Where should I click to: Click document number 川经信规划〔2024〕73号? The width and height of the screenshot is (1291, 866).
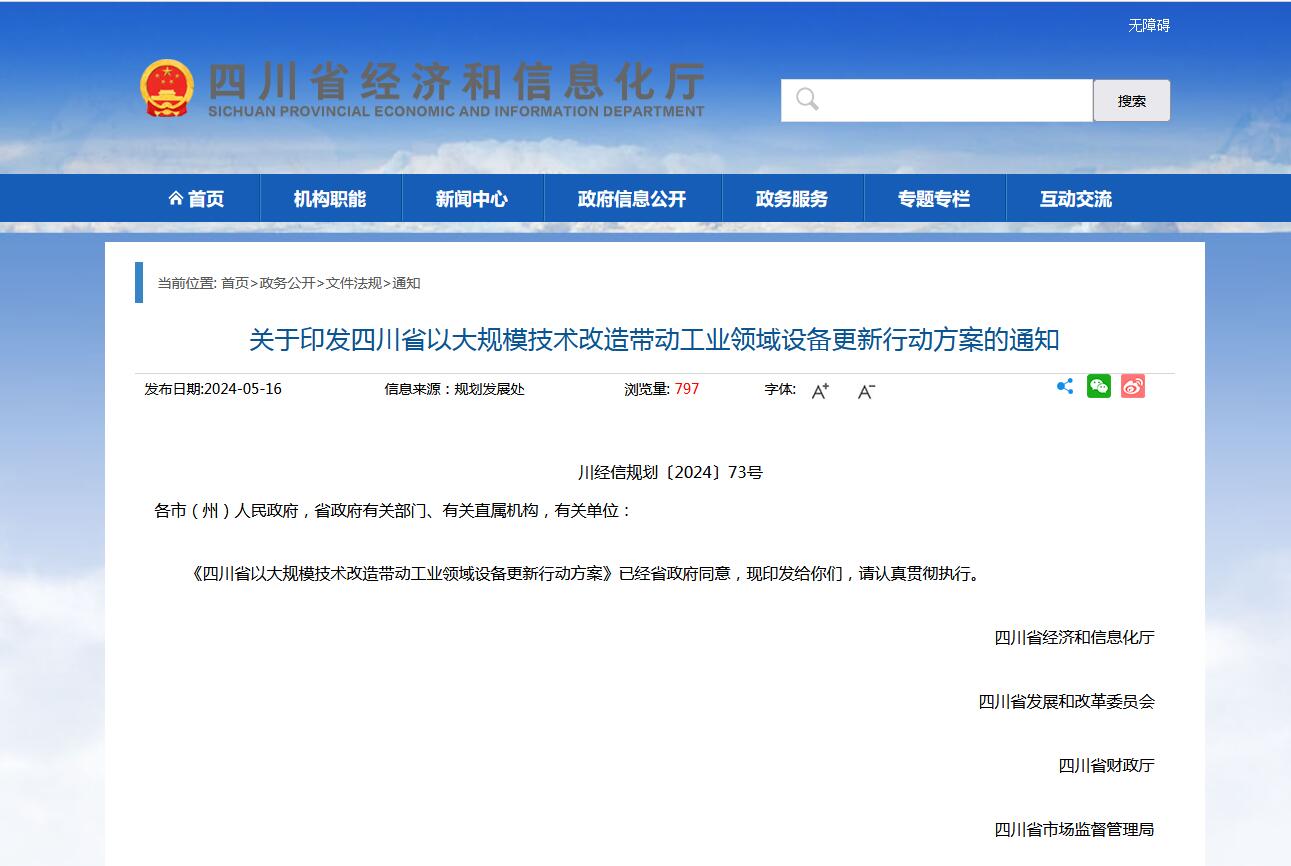670,472
